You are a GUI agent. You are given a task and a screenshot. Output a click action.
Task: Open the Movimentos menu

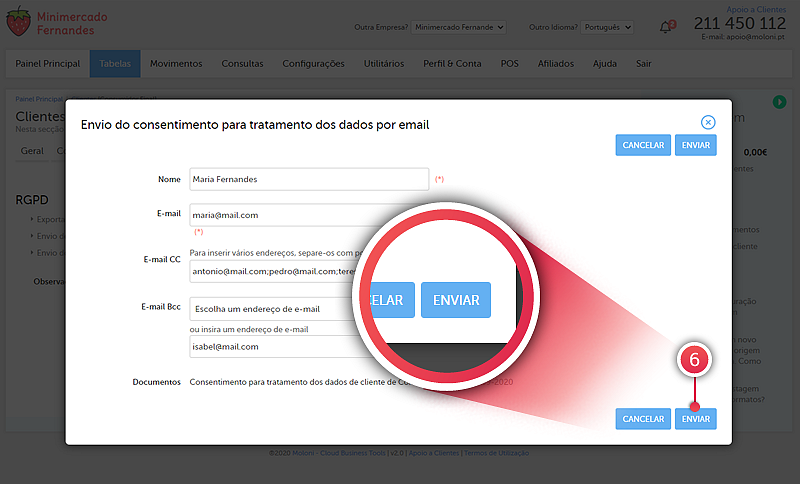176,64
